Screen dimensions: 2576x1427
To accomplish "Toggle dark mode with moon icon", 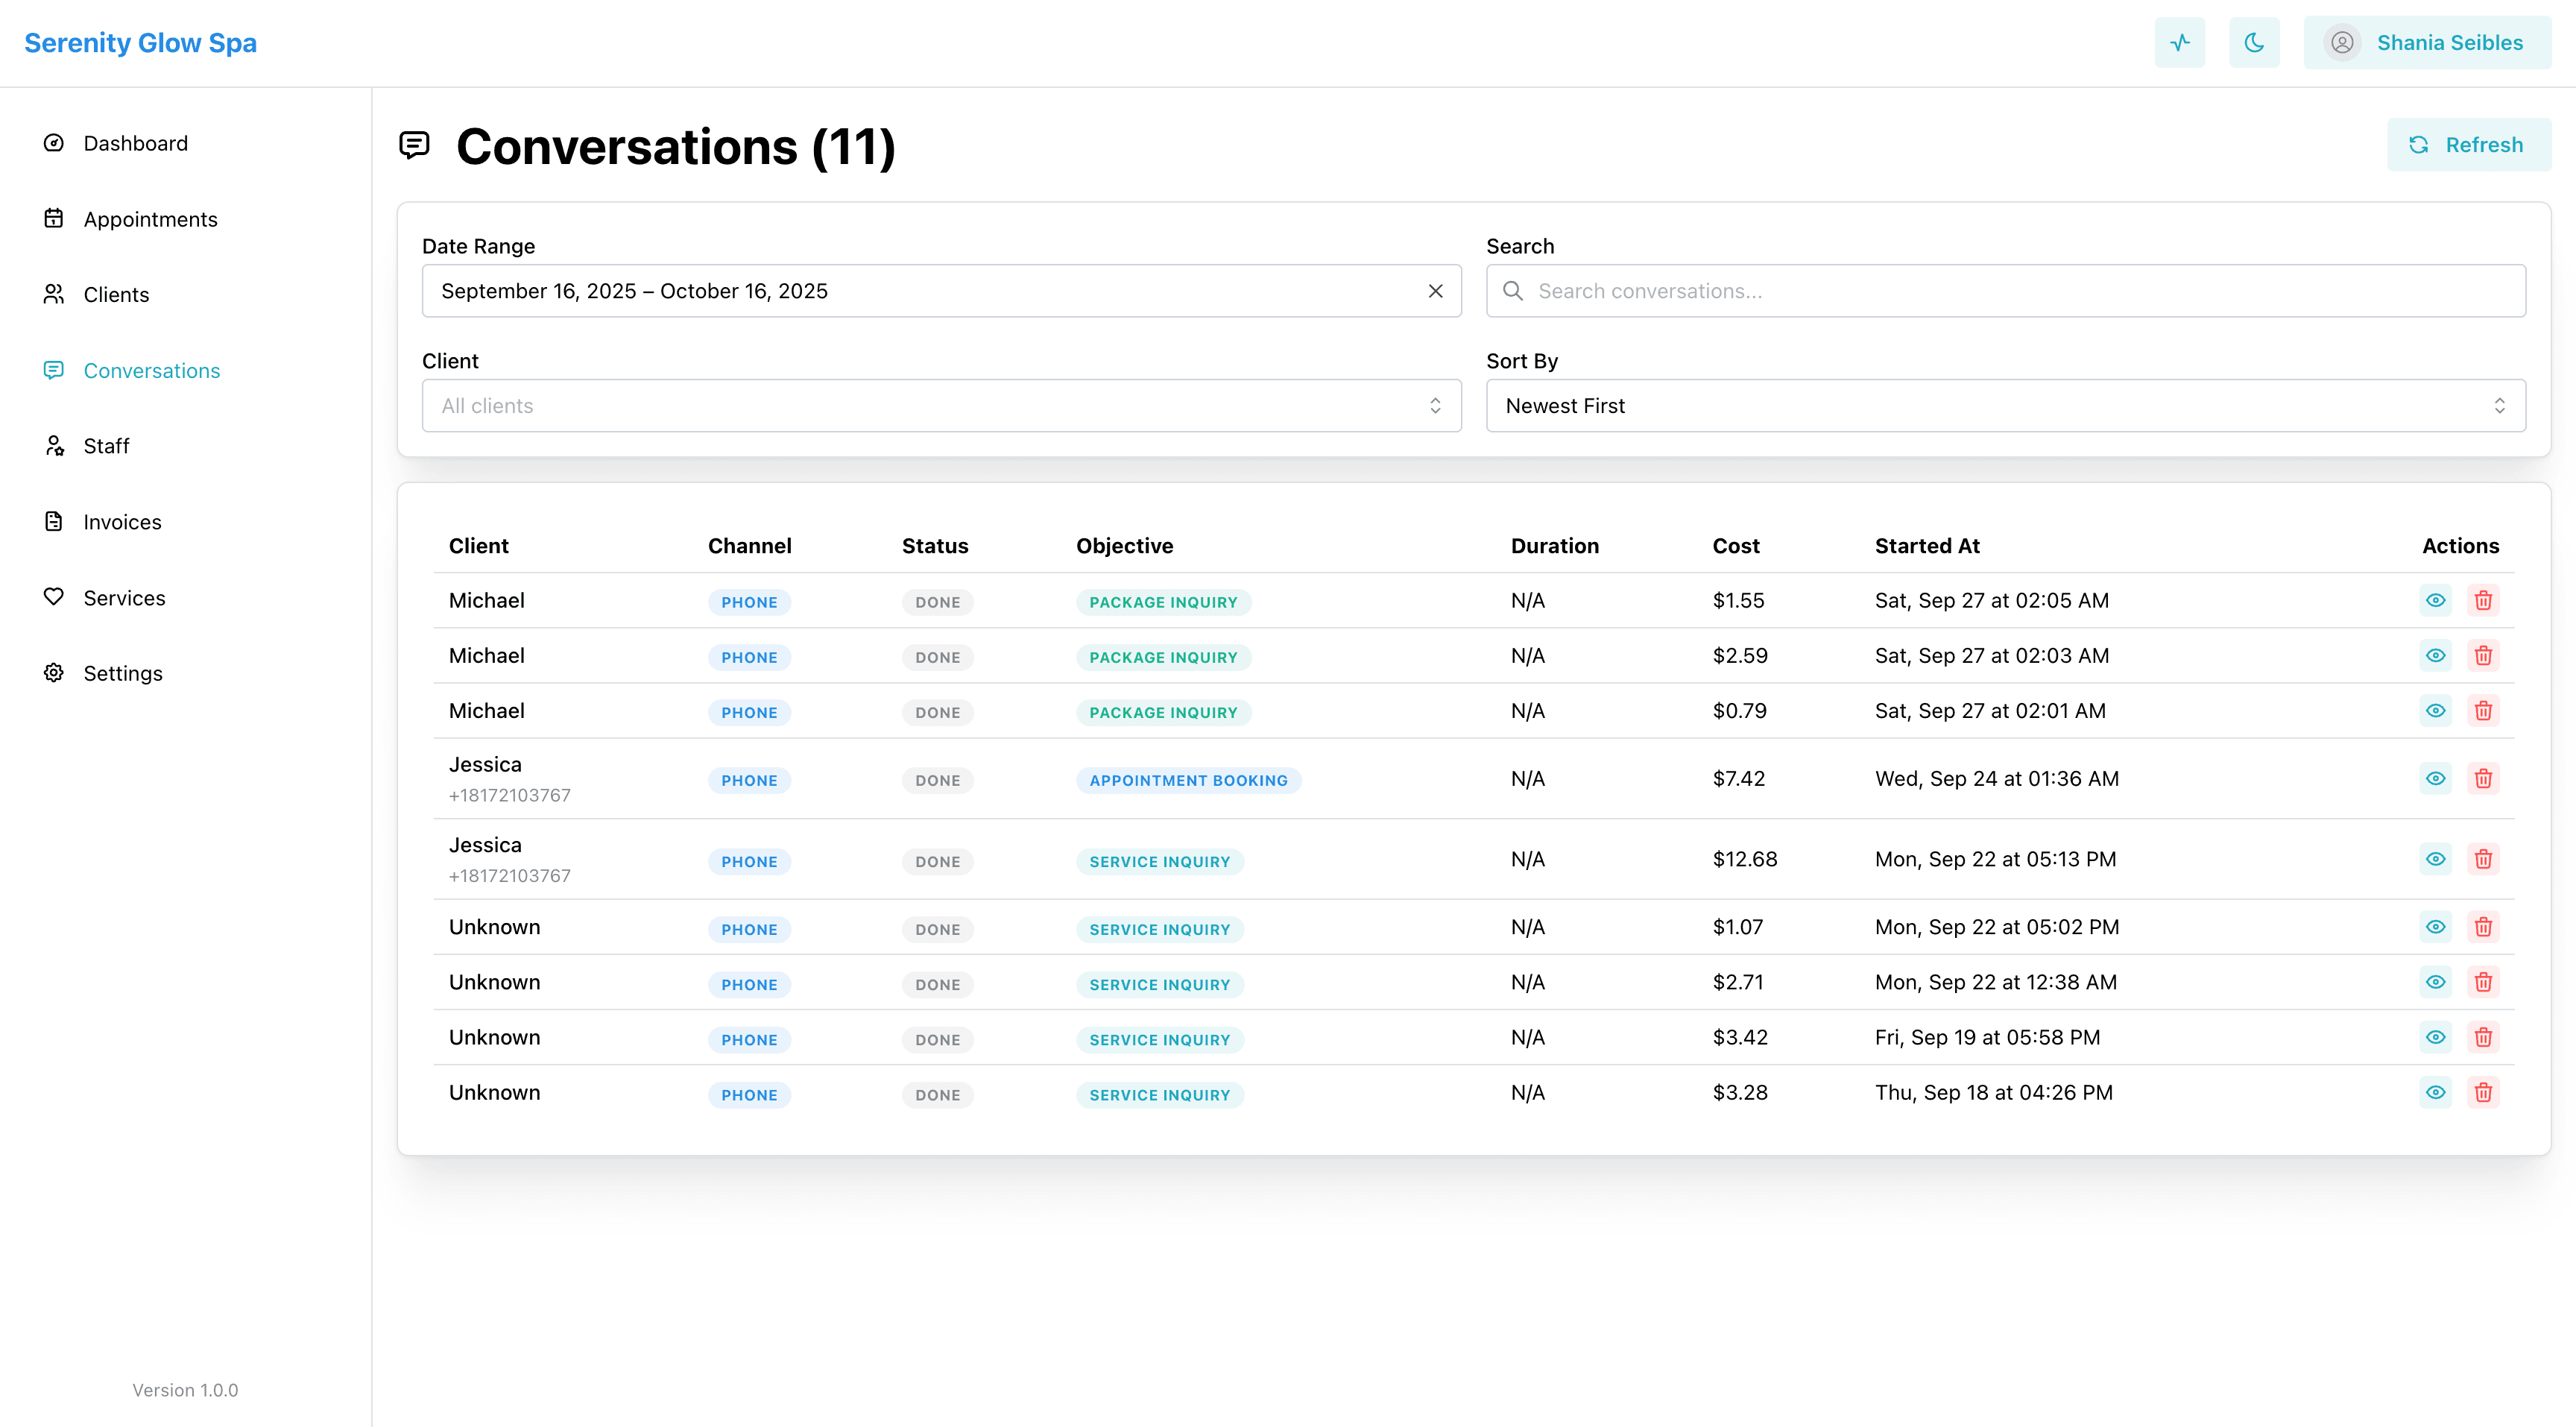I will [2253, 43].
